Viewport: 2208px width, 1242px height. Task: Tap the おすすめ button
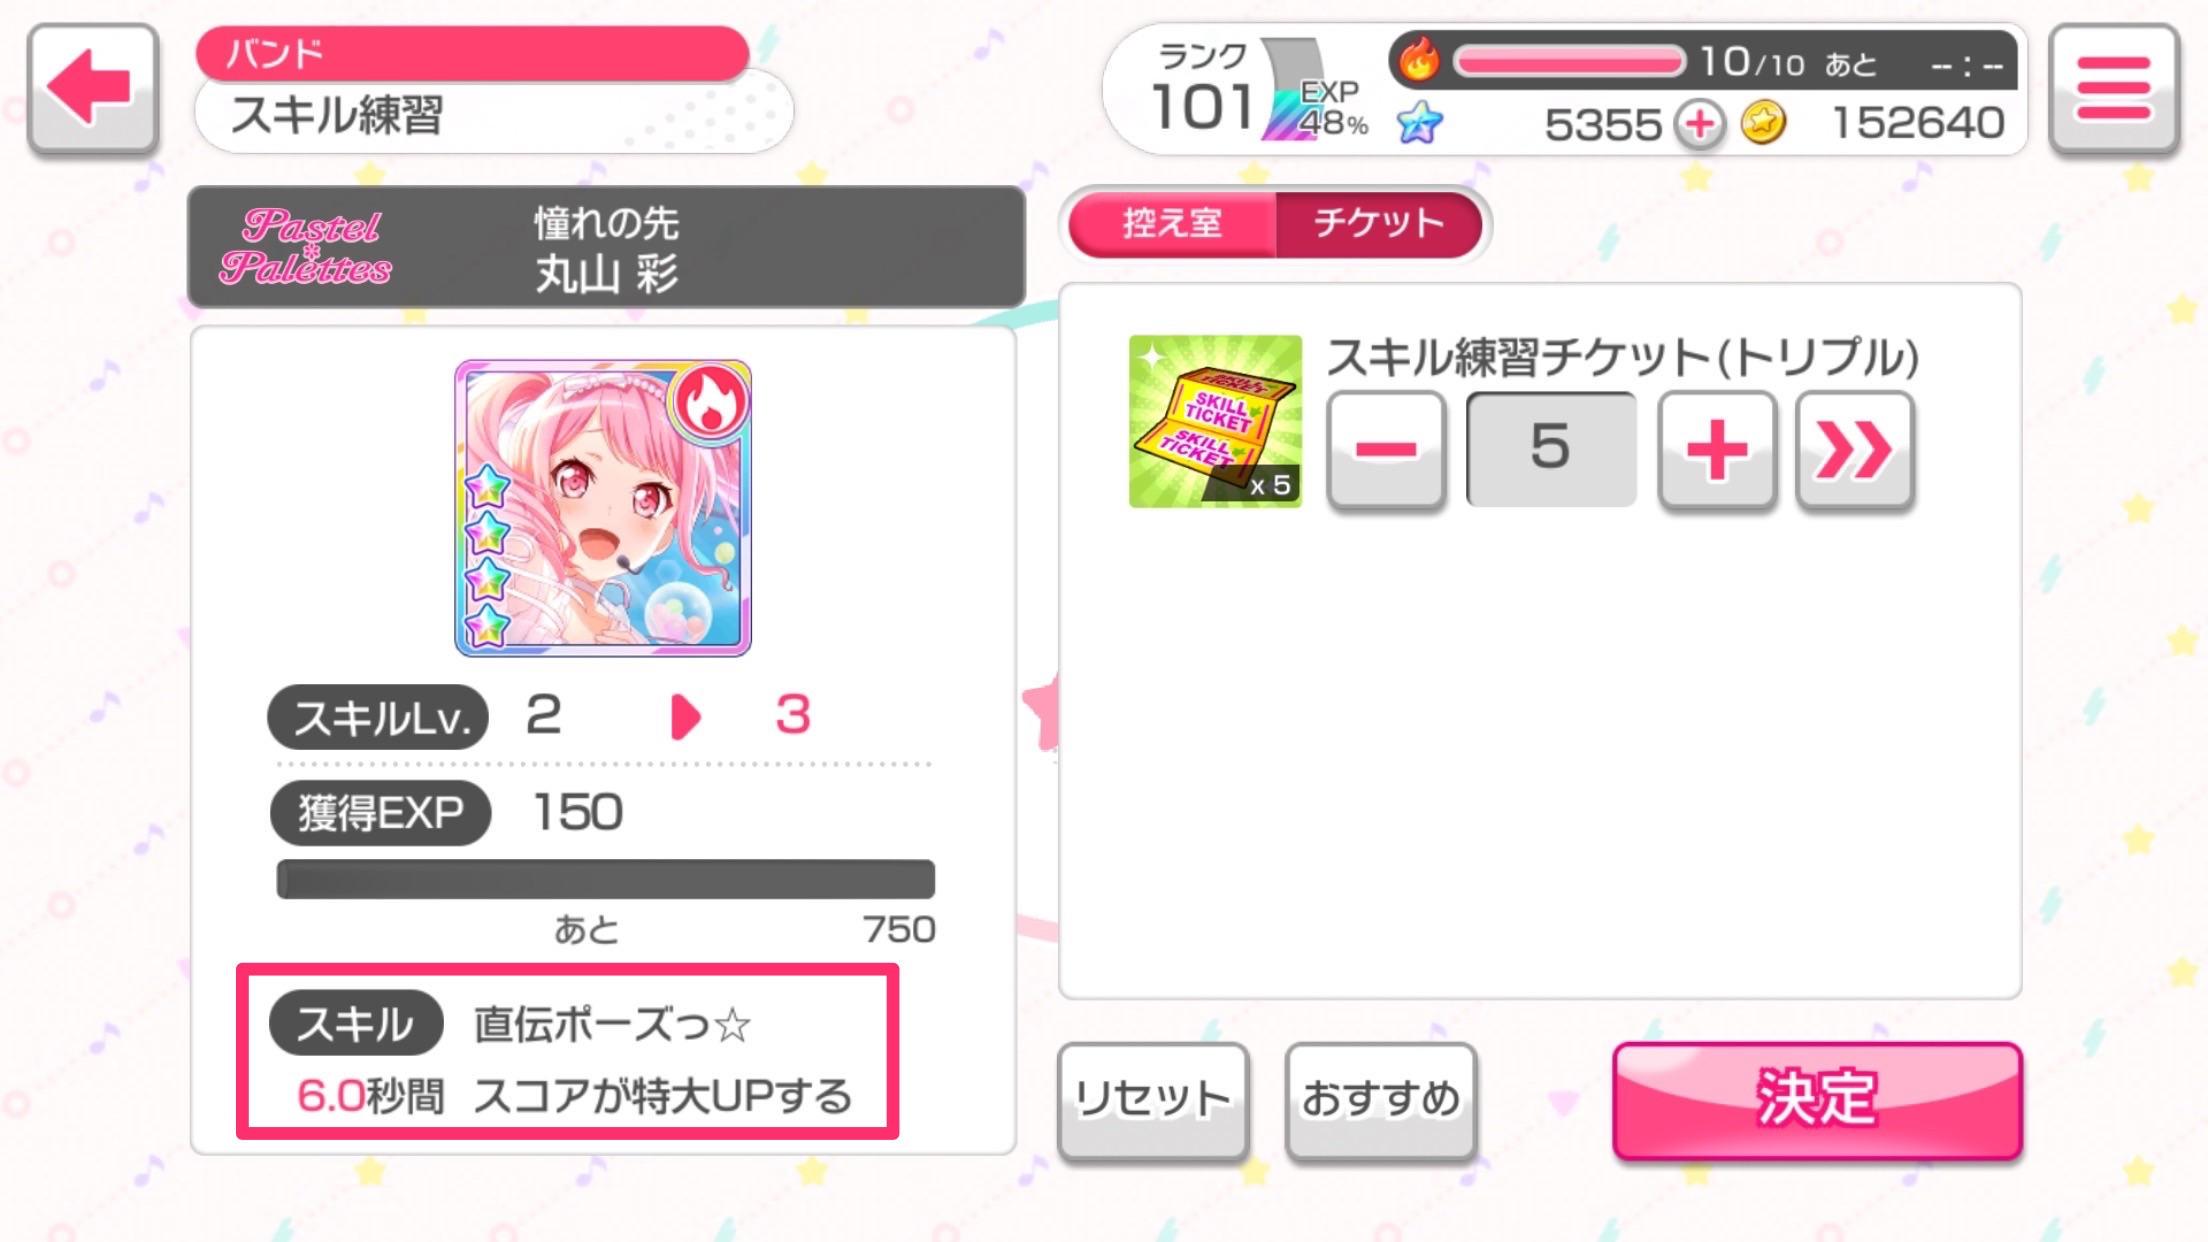1381,1101
